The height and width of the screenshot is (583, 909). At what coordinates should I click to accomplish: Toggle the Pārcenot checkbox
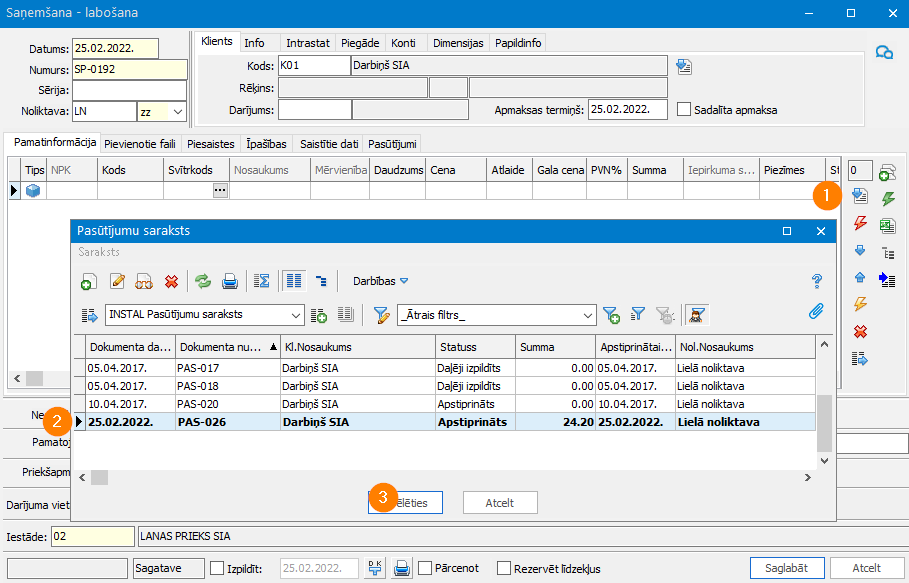click(425, 568)
